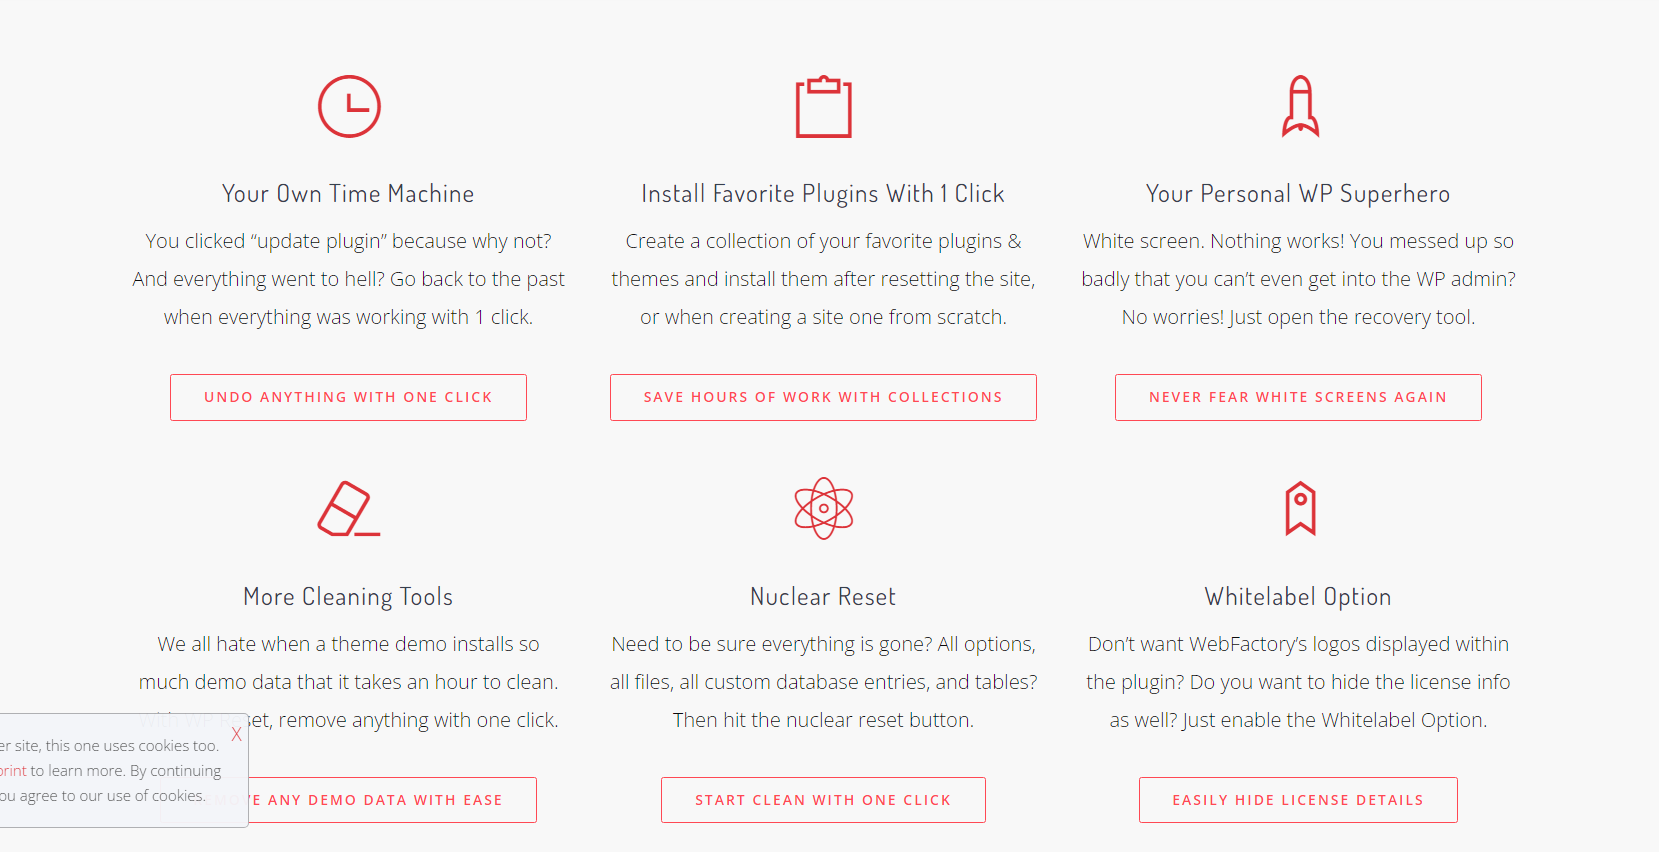The image size is (1659, 852).
Task: Open Undo Anything With One Click
Action: click(348, 397)
